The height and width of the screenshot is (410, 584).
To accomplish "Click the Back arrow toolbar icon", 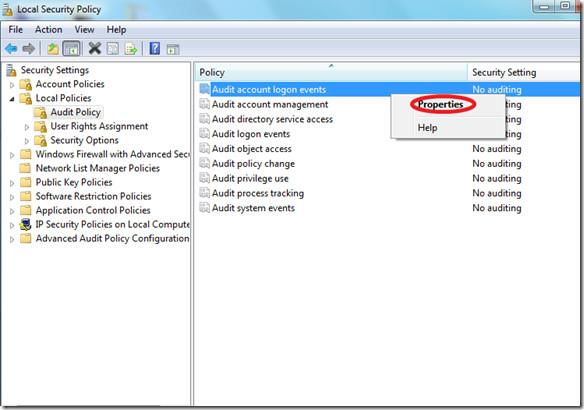I will (11, 48).
